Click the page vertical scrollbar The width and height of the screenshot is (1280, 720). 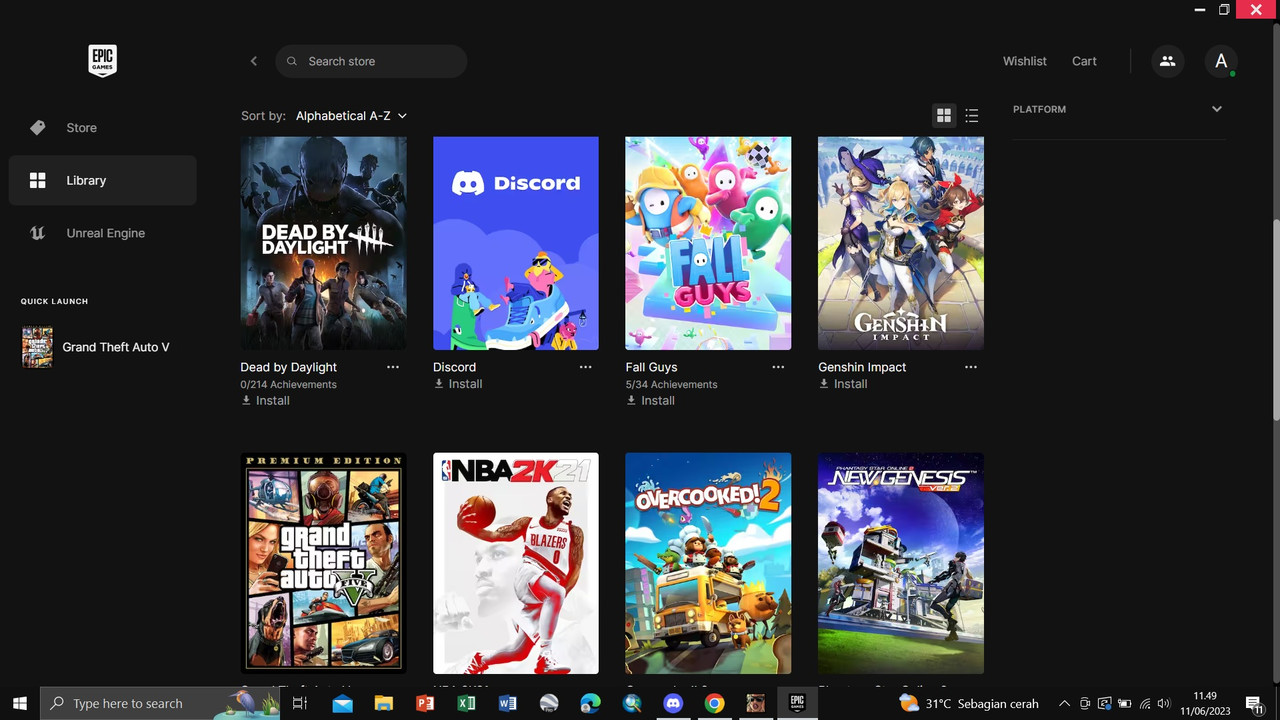pyautogui.click(x=1275, y=322)
